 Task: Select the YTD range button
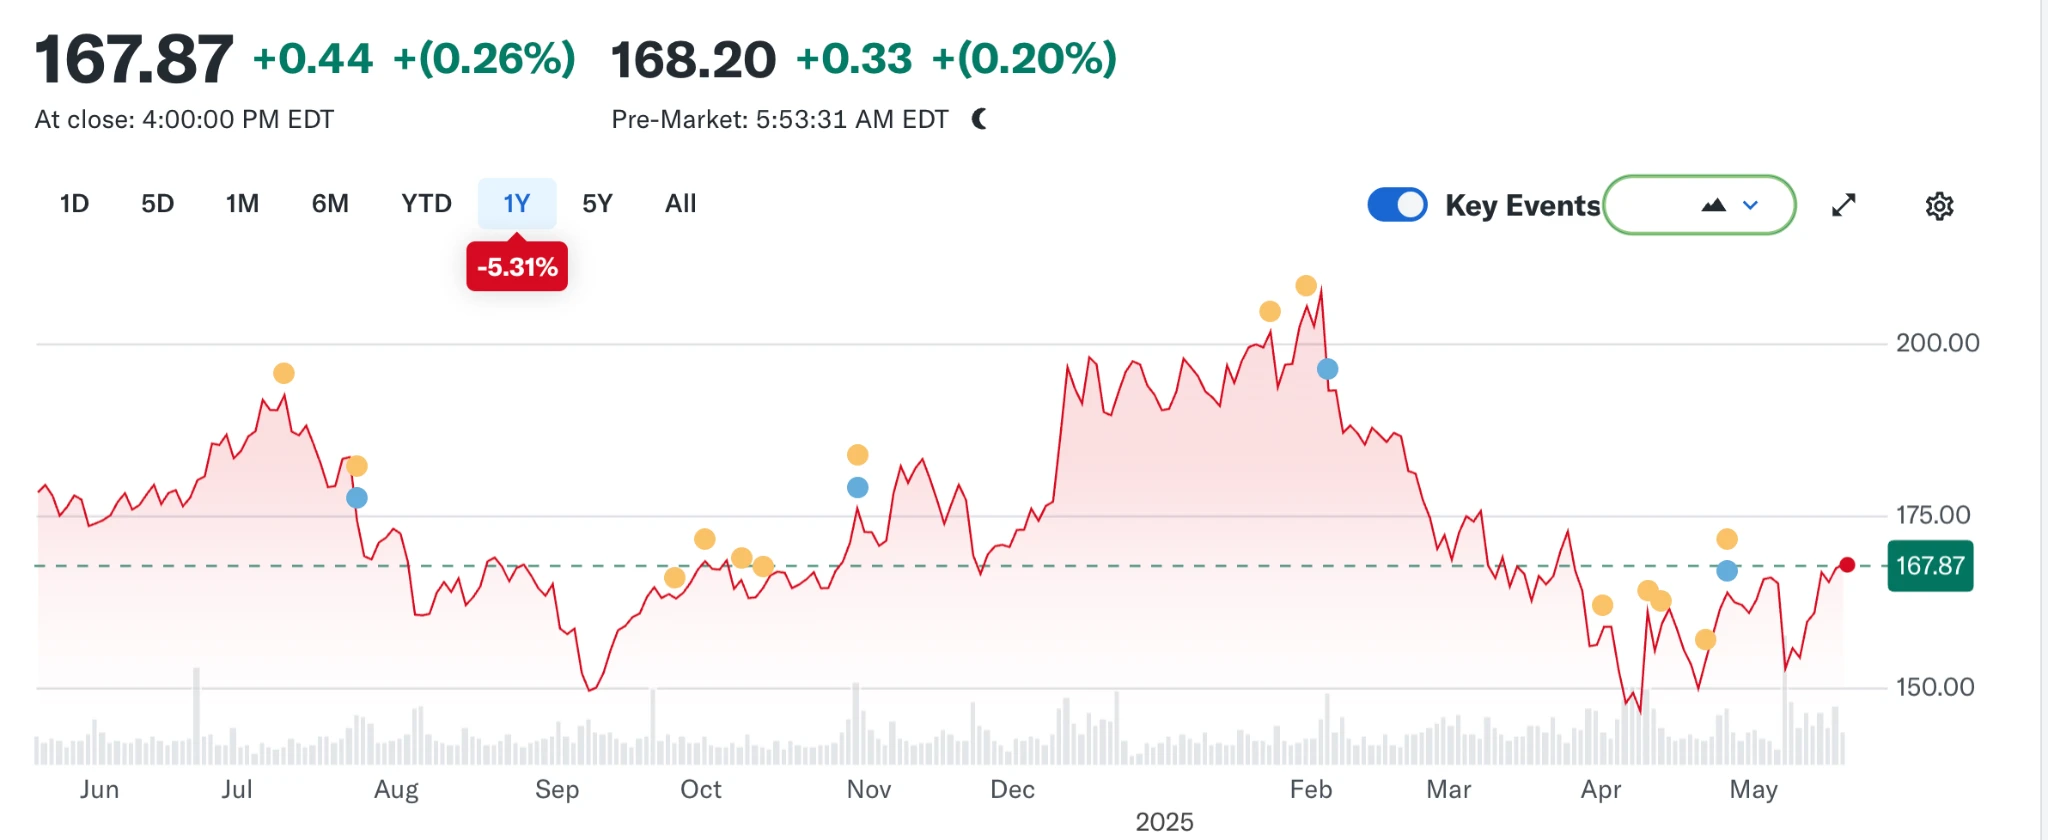click(x=426, y=204)
